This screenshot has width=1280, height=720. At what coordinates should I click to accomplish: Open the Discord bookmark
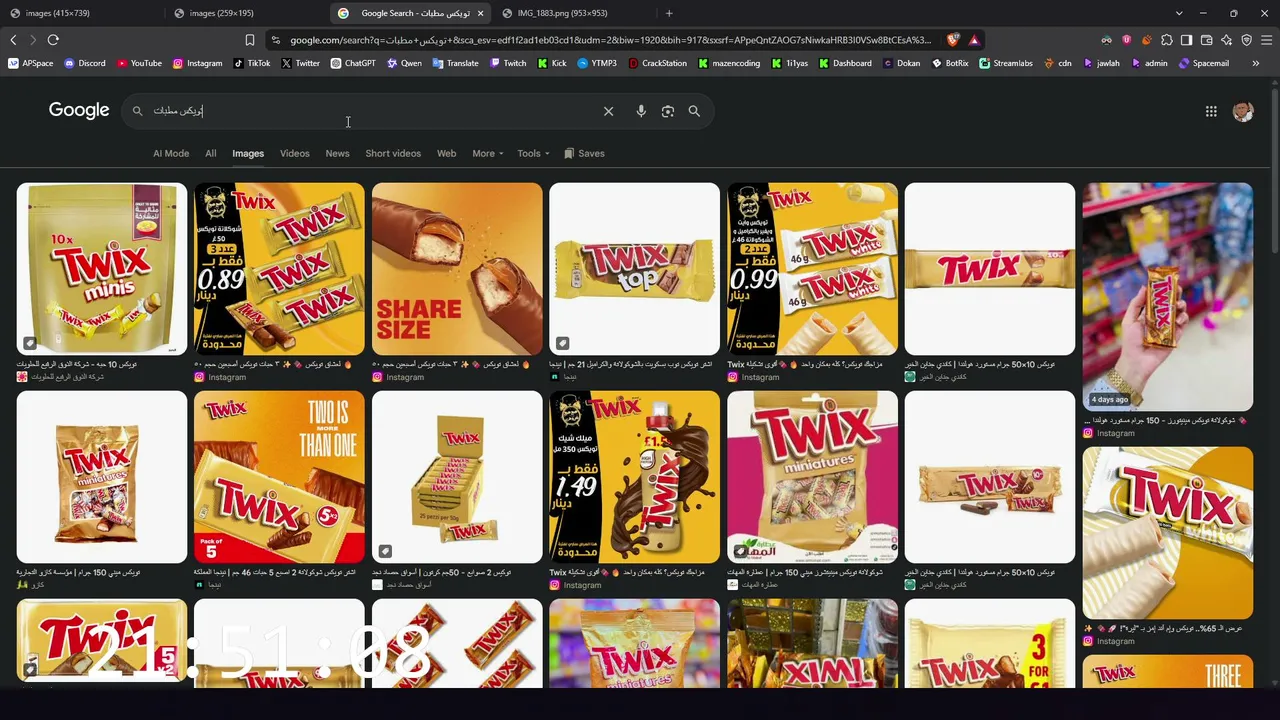coord(85,63)
